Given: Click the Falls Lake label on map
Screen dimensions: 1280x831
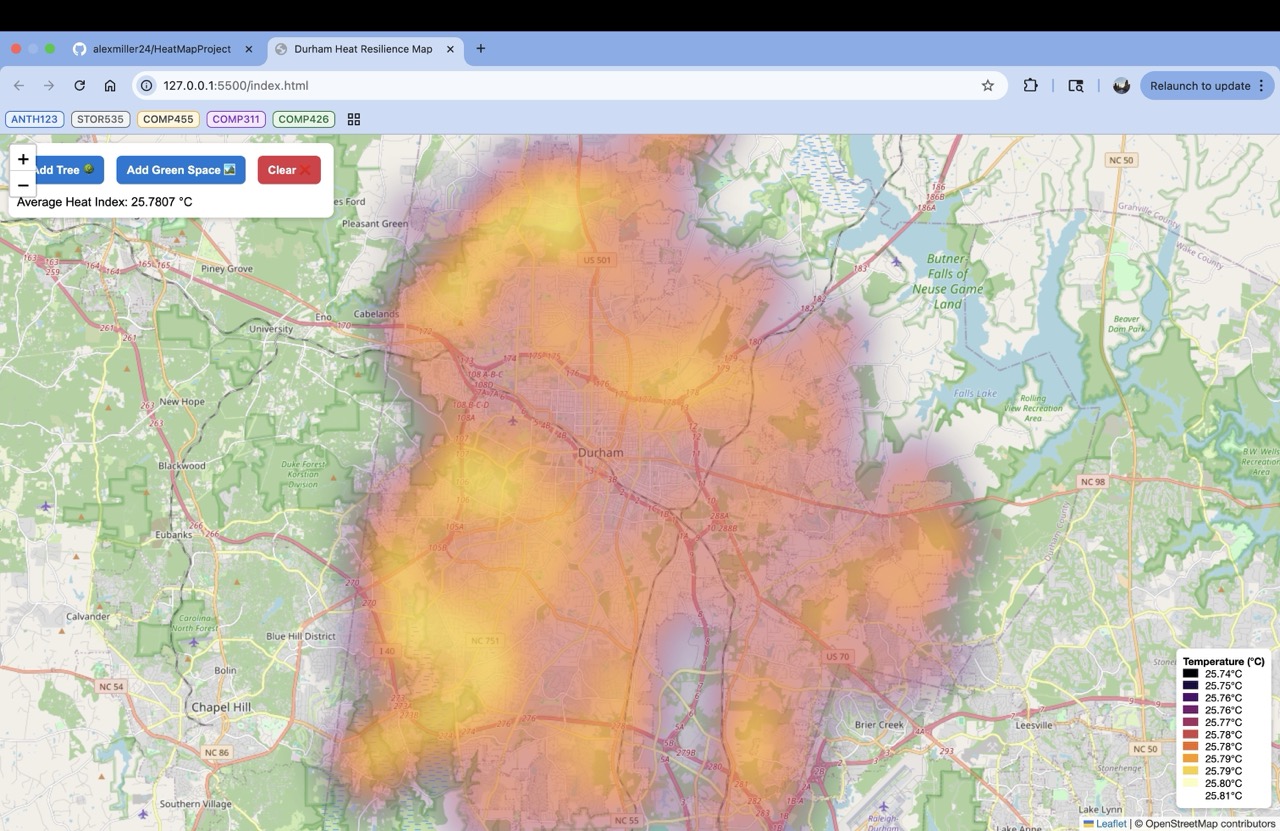Looking at the screenshot, I should point(974,394).
